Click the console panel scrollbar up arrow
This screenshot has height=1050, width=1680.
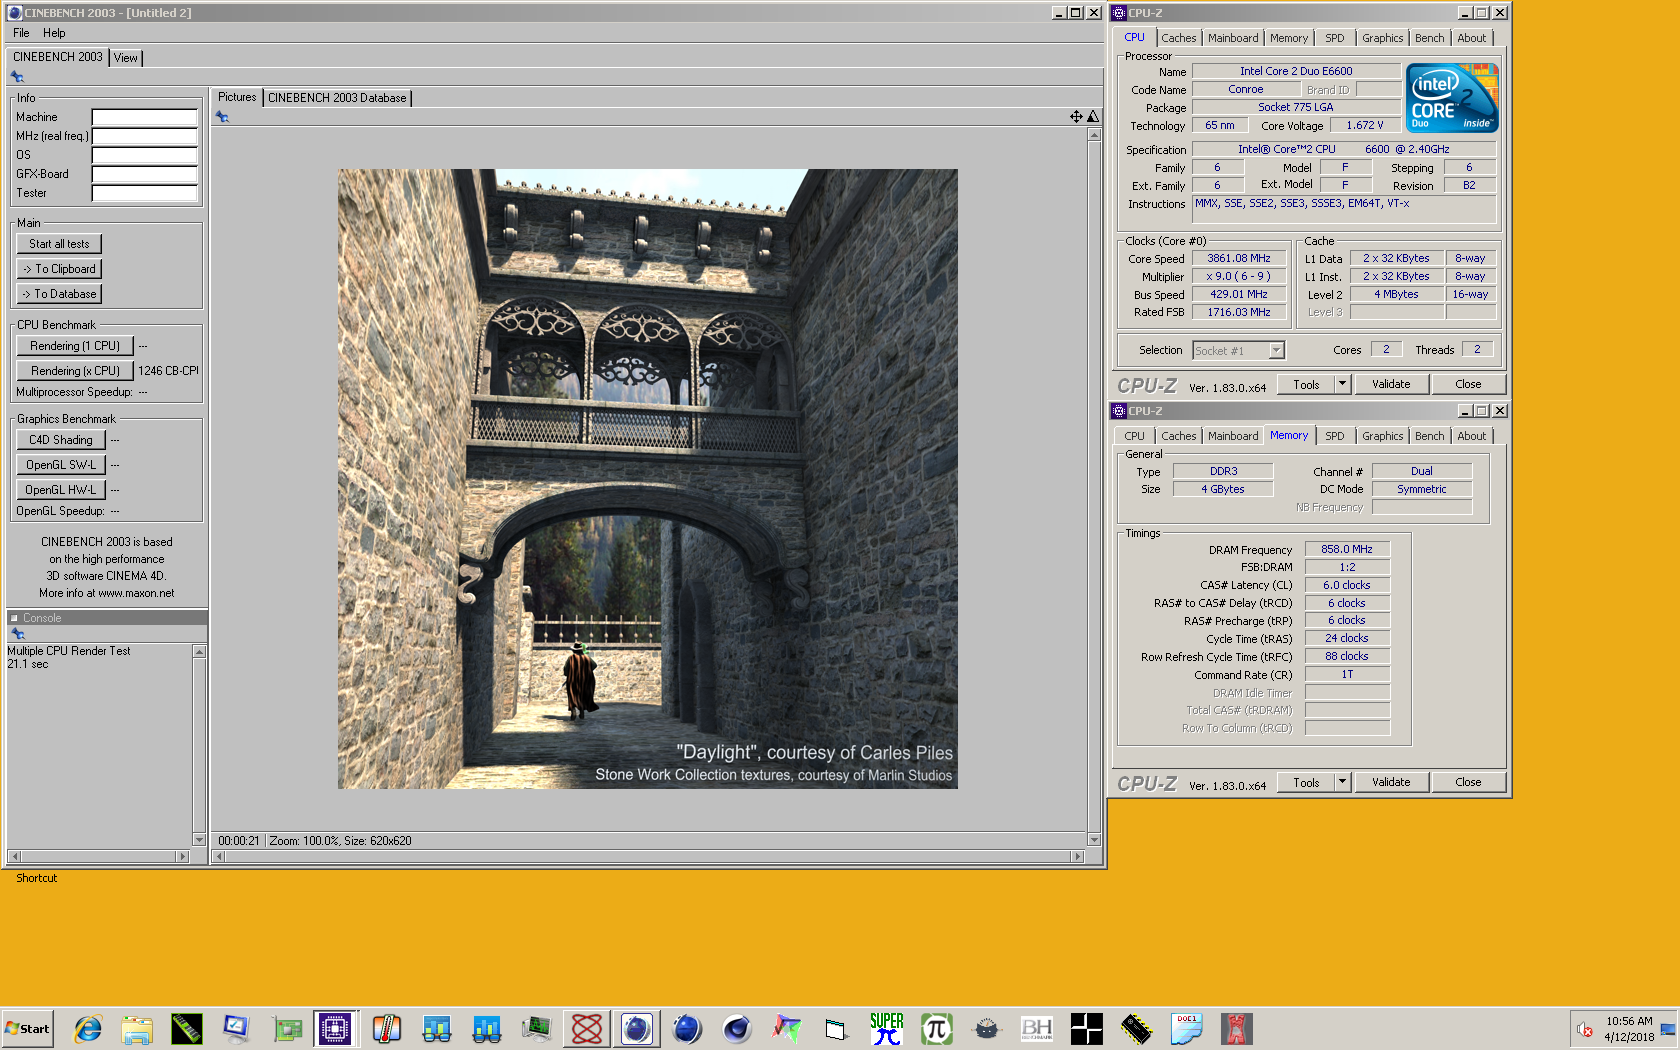pyautogui.click(x=199, y=652)
